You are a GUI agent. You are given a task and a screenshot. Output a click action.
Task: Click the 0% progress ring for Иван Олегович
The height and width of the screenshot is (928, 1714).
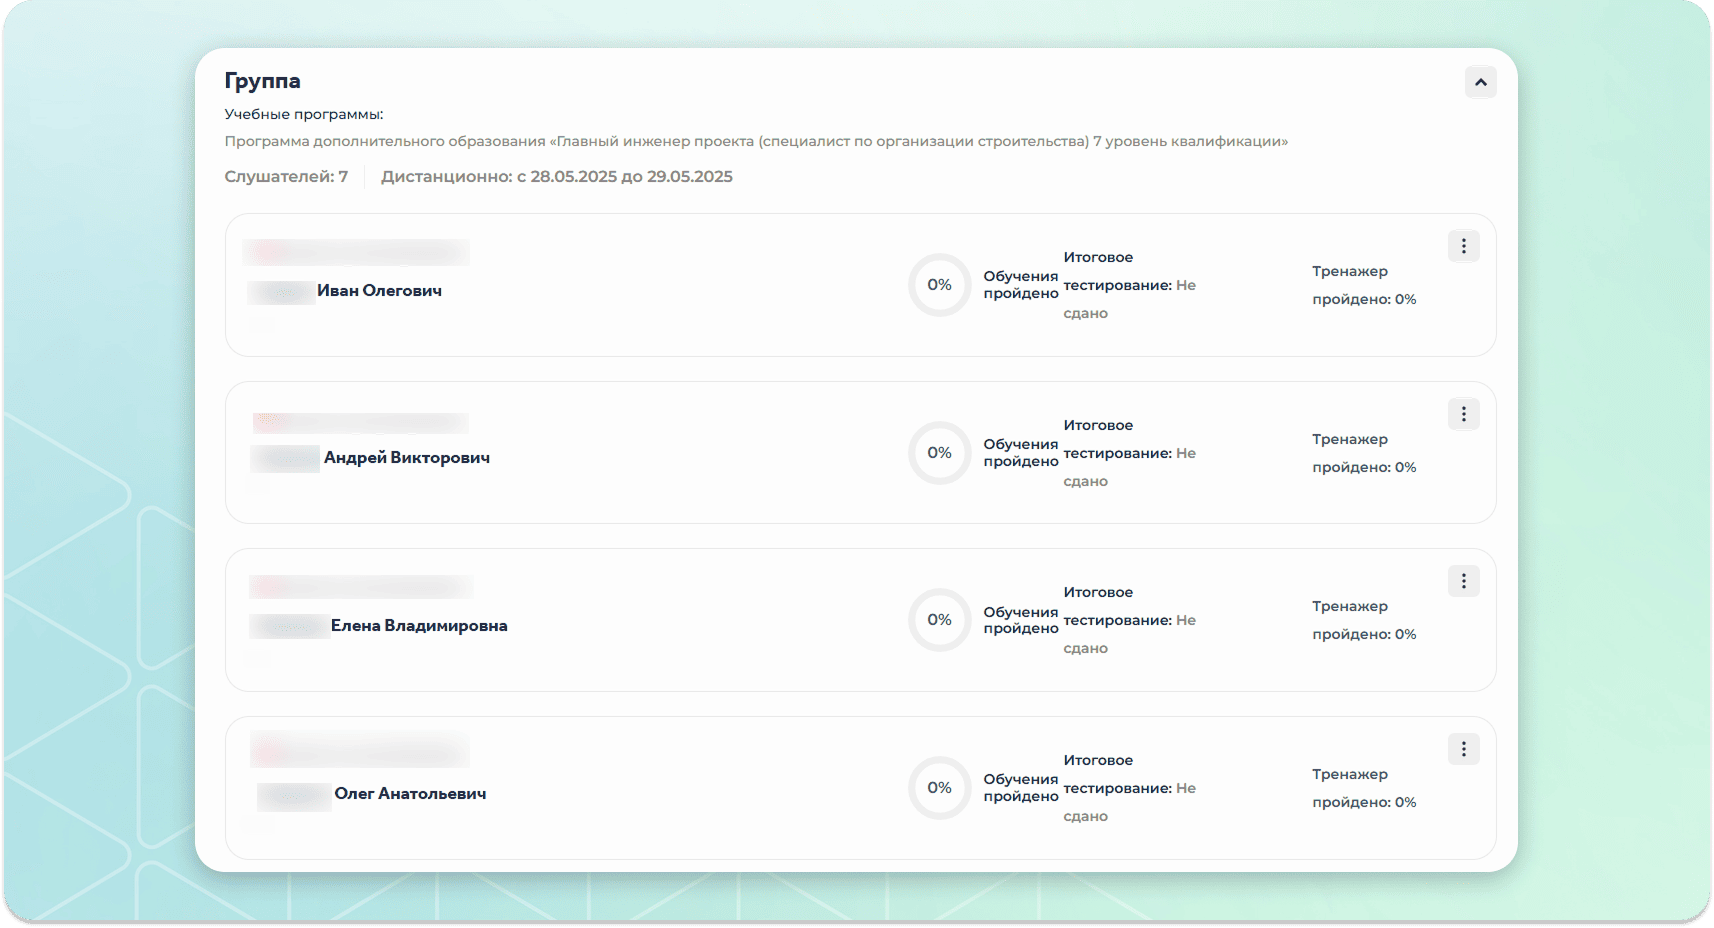[x=939, y=285]
